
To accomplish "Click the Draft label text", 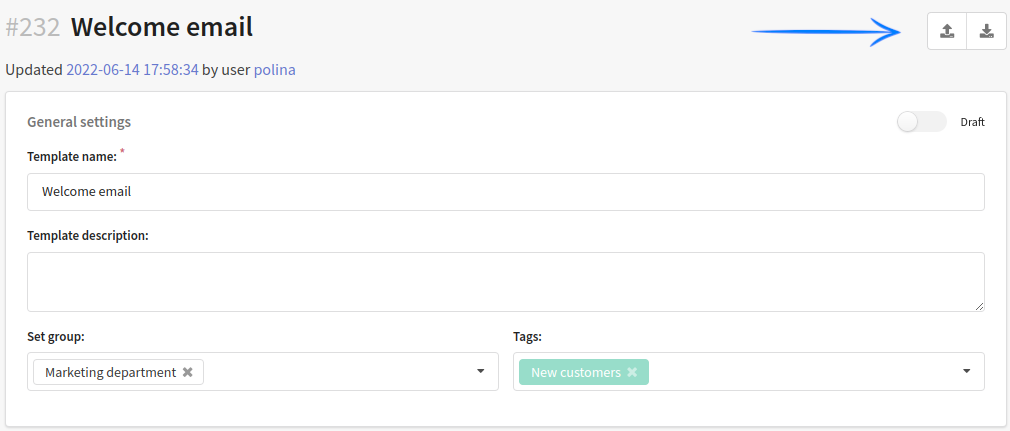I will (973, 122).
